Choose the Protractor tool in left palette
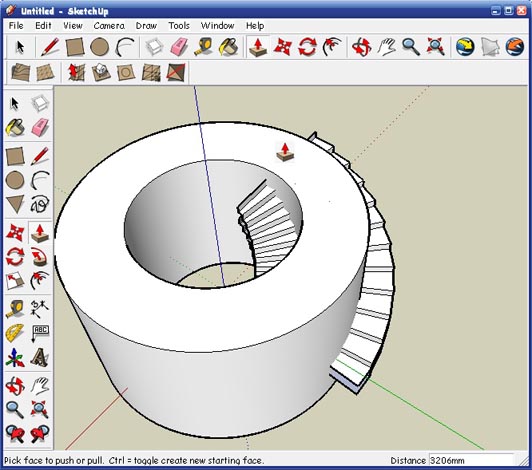 [x=15, y=333]
